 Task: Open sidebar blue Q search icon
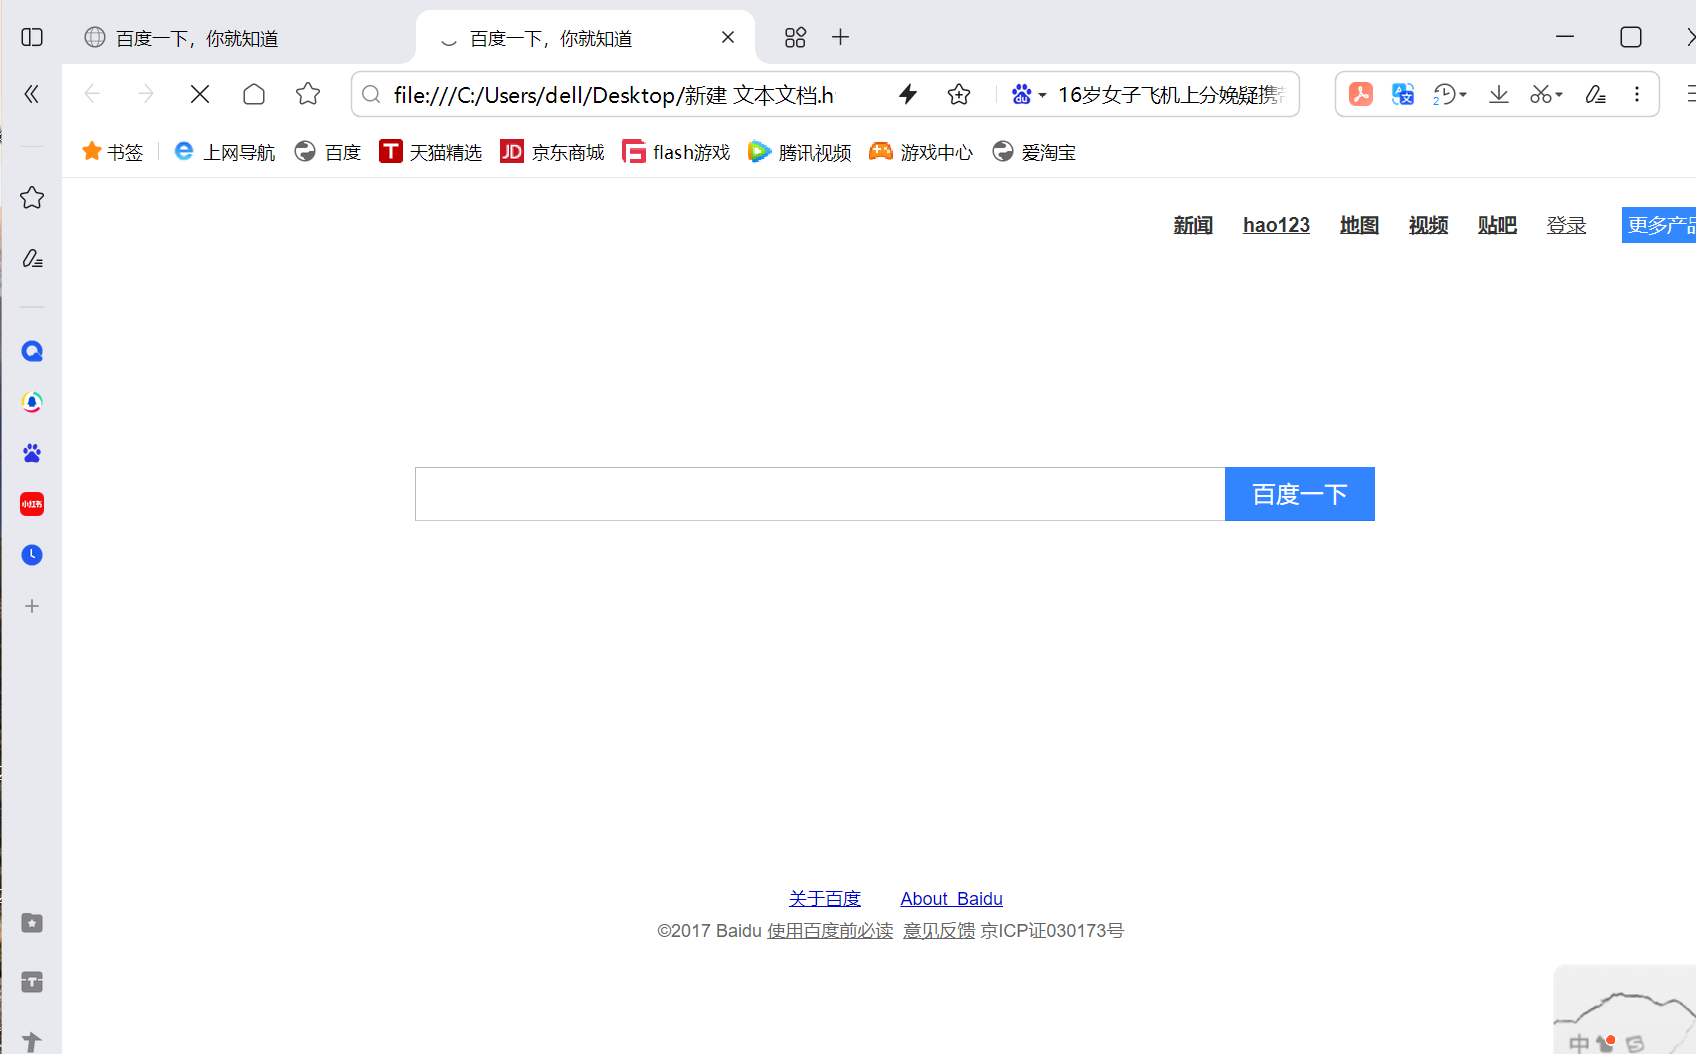(x=32, y=351)
